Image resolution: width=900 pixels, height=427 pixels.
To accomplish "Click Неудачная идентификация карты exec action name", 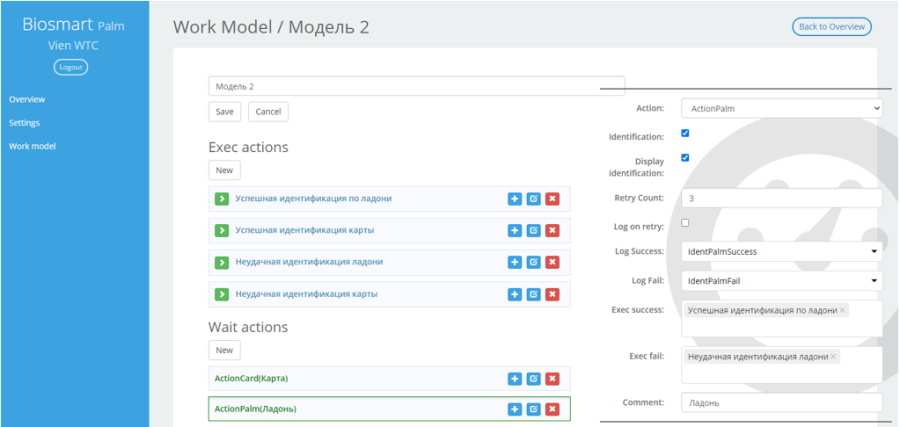I will pos(307,294).
